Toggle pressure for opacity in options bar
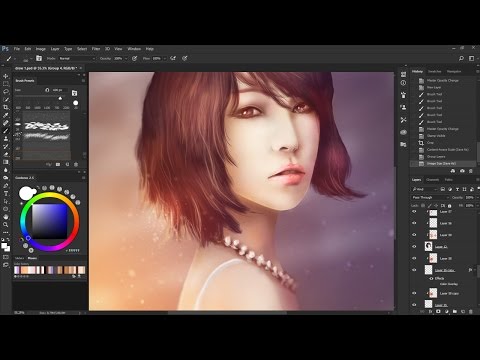This screenshot has width=480, height=360. [135, 58]
